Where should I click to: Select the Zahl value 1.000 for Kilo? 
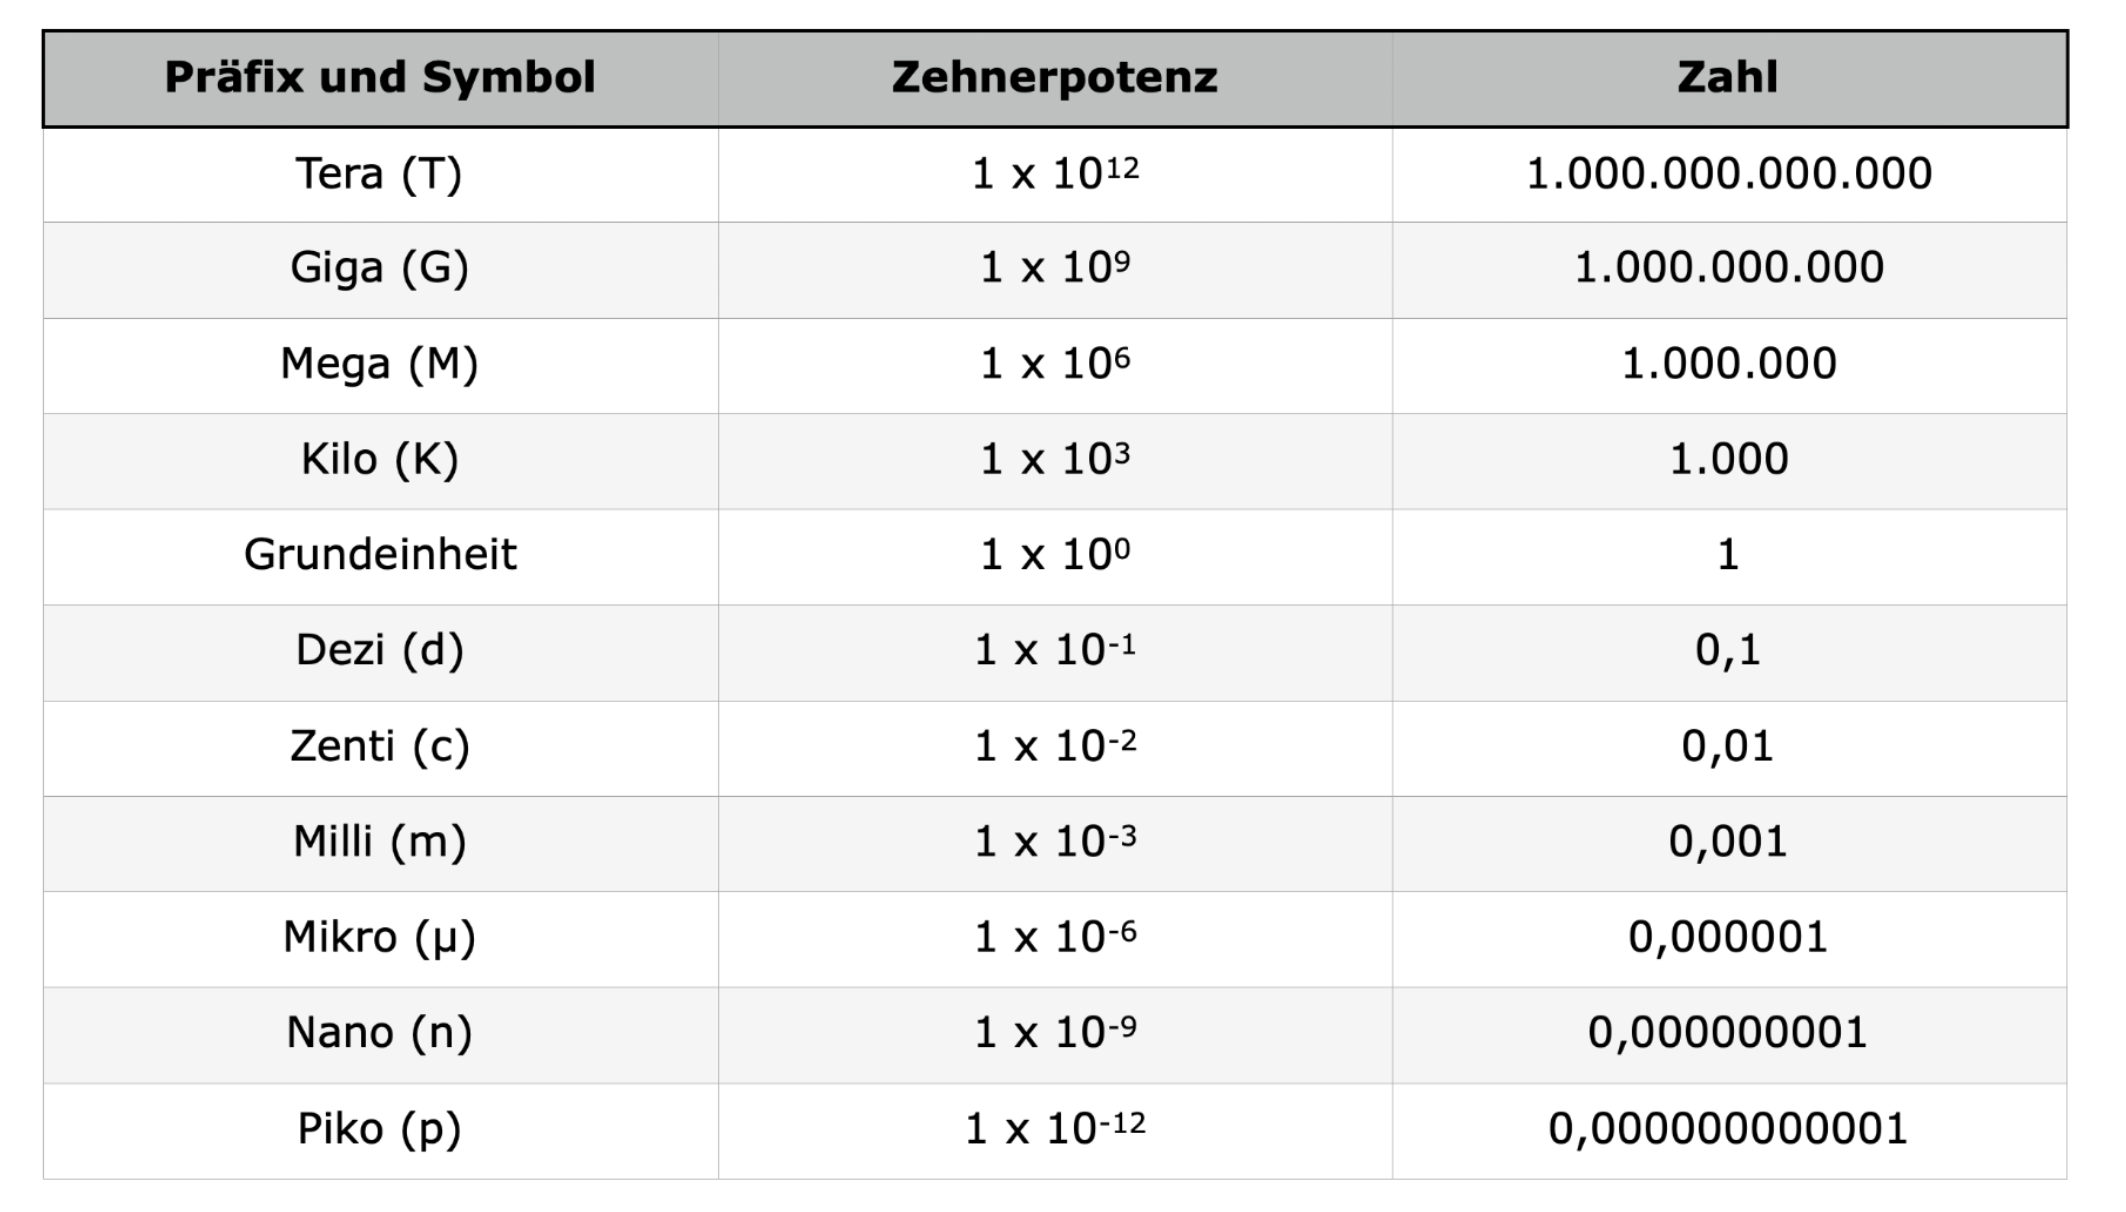point(1728,460)
